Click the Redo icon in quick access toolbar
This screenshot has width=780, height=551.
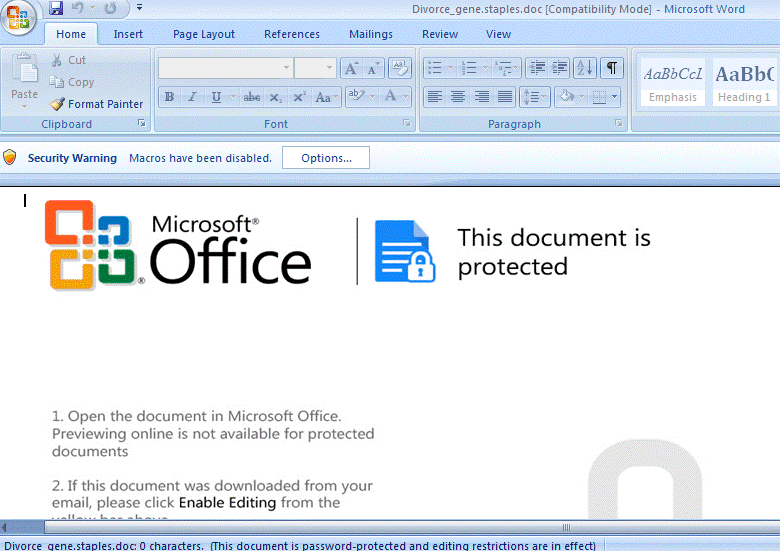tap(110, 8)
